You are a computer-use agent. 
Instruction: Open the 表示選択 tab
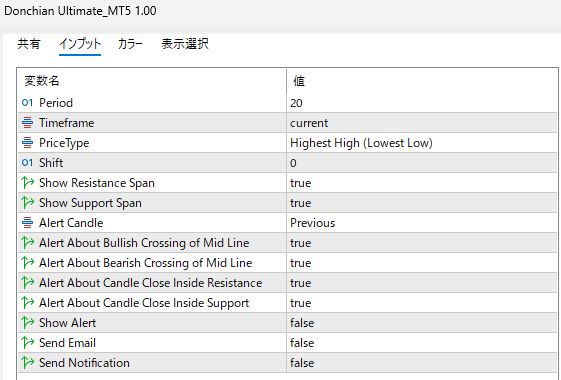(x=185, y=44)
